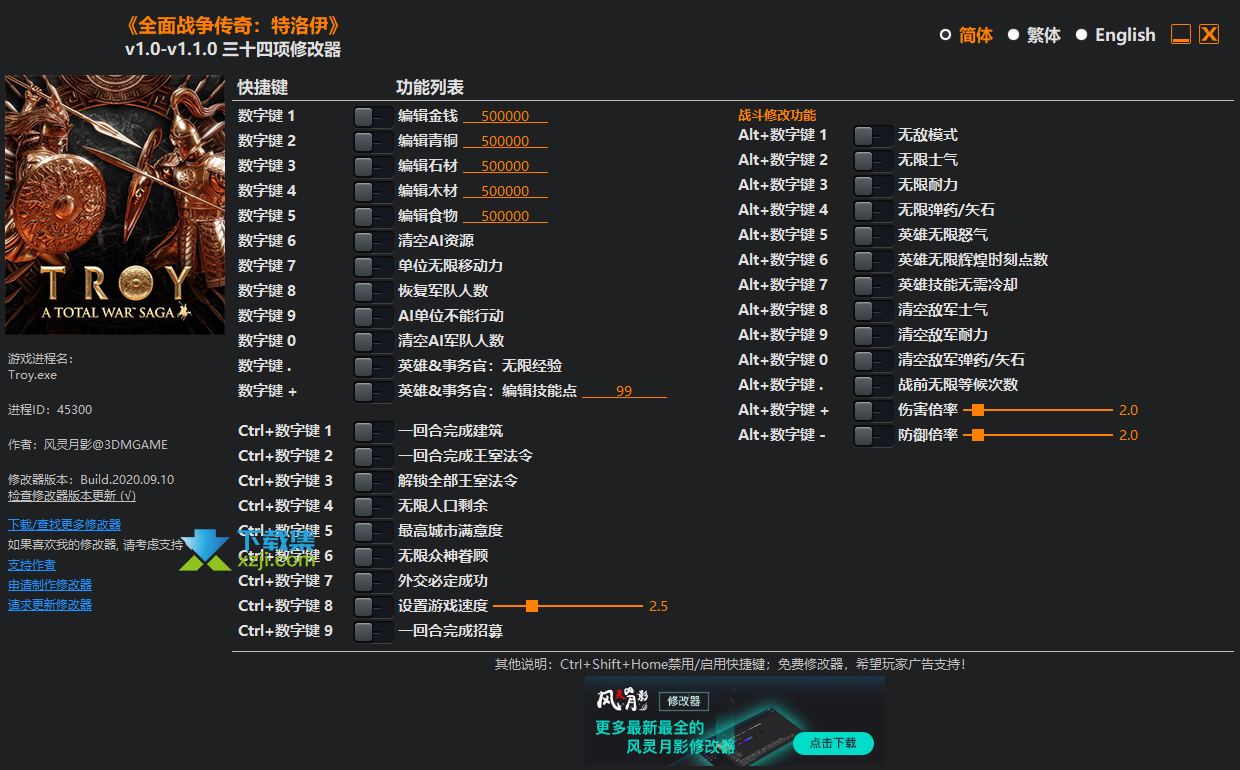Enable AI单位不能行动 toggle
This screenshot has width=1240, height=770.
(x=373, y=316)
